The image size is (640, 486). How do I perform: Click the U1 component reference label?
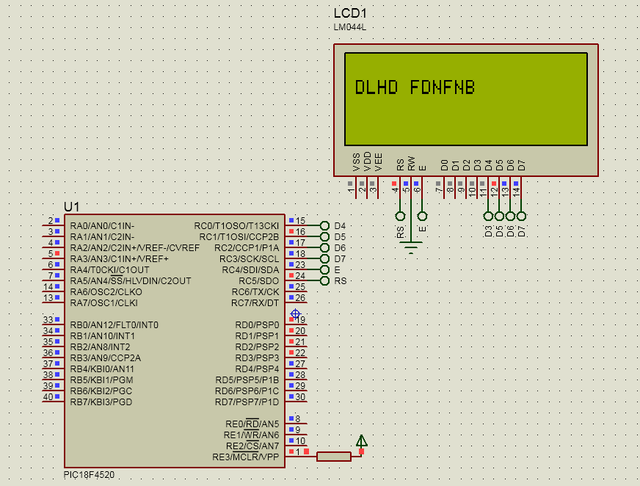tap(71, 207)
